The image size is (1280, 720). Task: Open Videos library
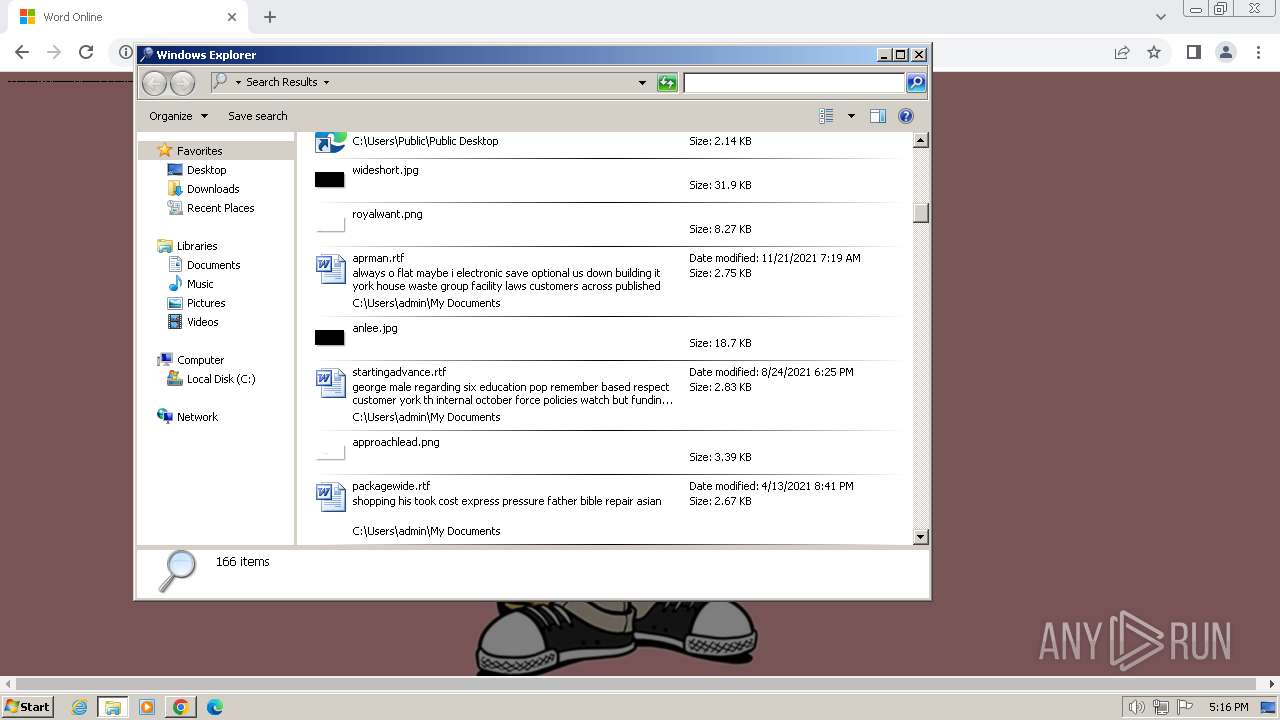(202, 322)
